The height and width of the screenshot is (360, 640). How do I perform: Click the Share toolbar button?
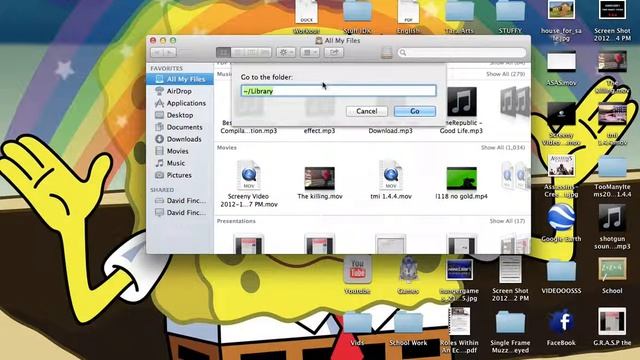pos(334,52)
